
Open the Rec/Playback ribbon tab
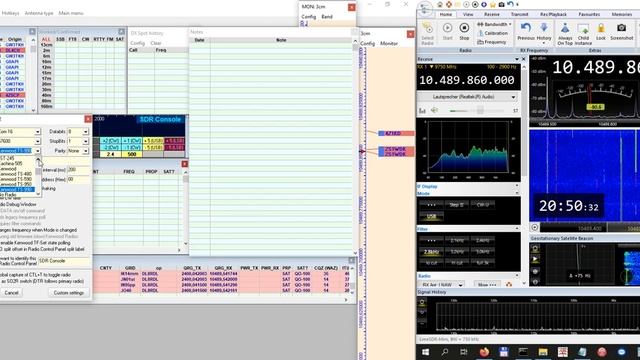(x=553, y=14)
